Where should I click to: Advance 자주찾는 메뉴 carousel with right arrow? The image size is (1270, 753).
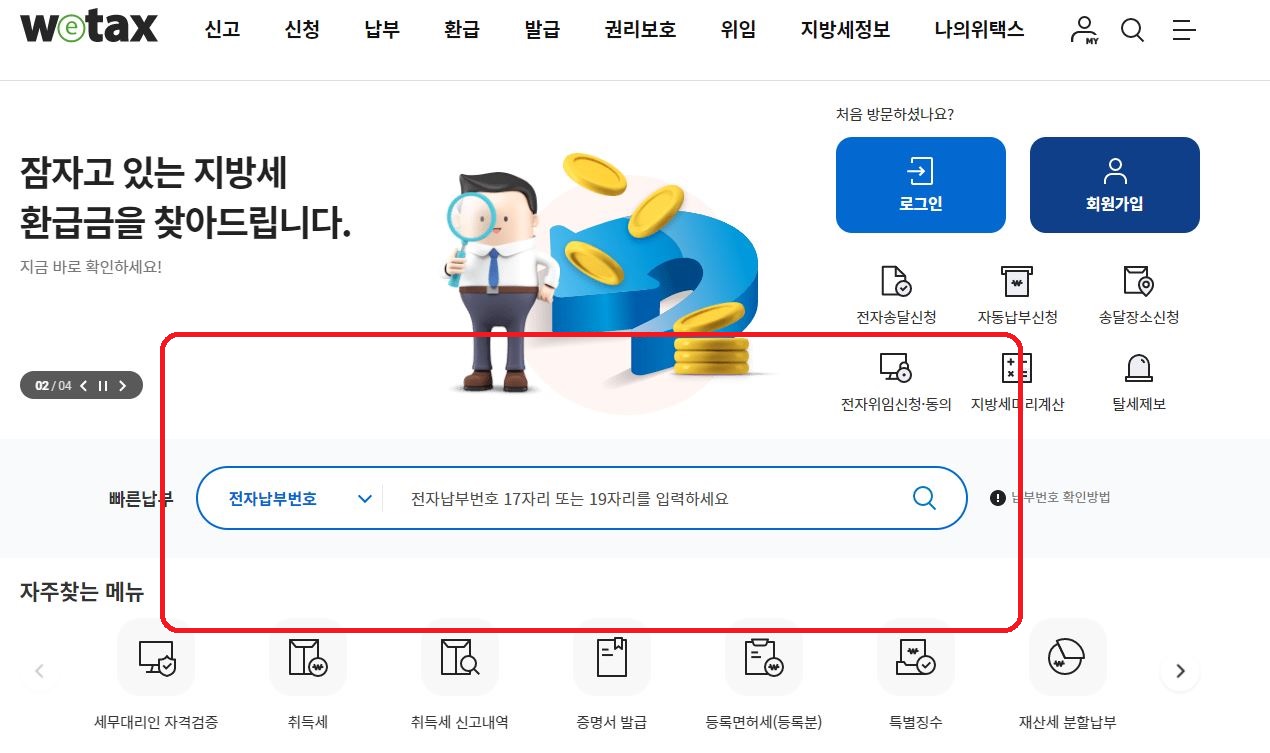[1180, 671]
